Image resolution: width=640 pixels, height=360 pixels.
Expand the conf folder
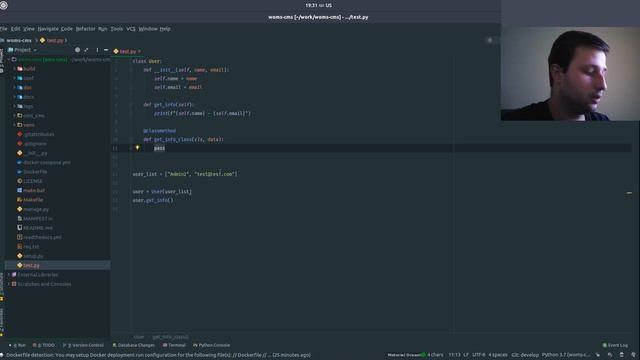point(14,78)
